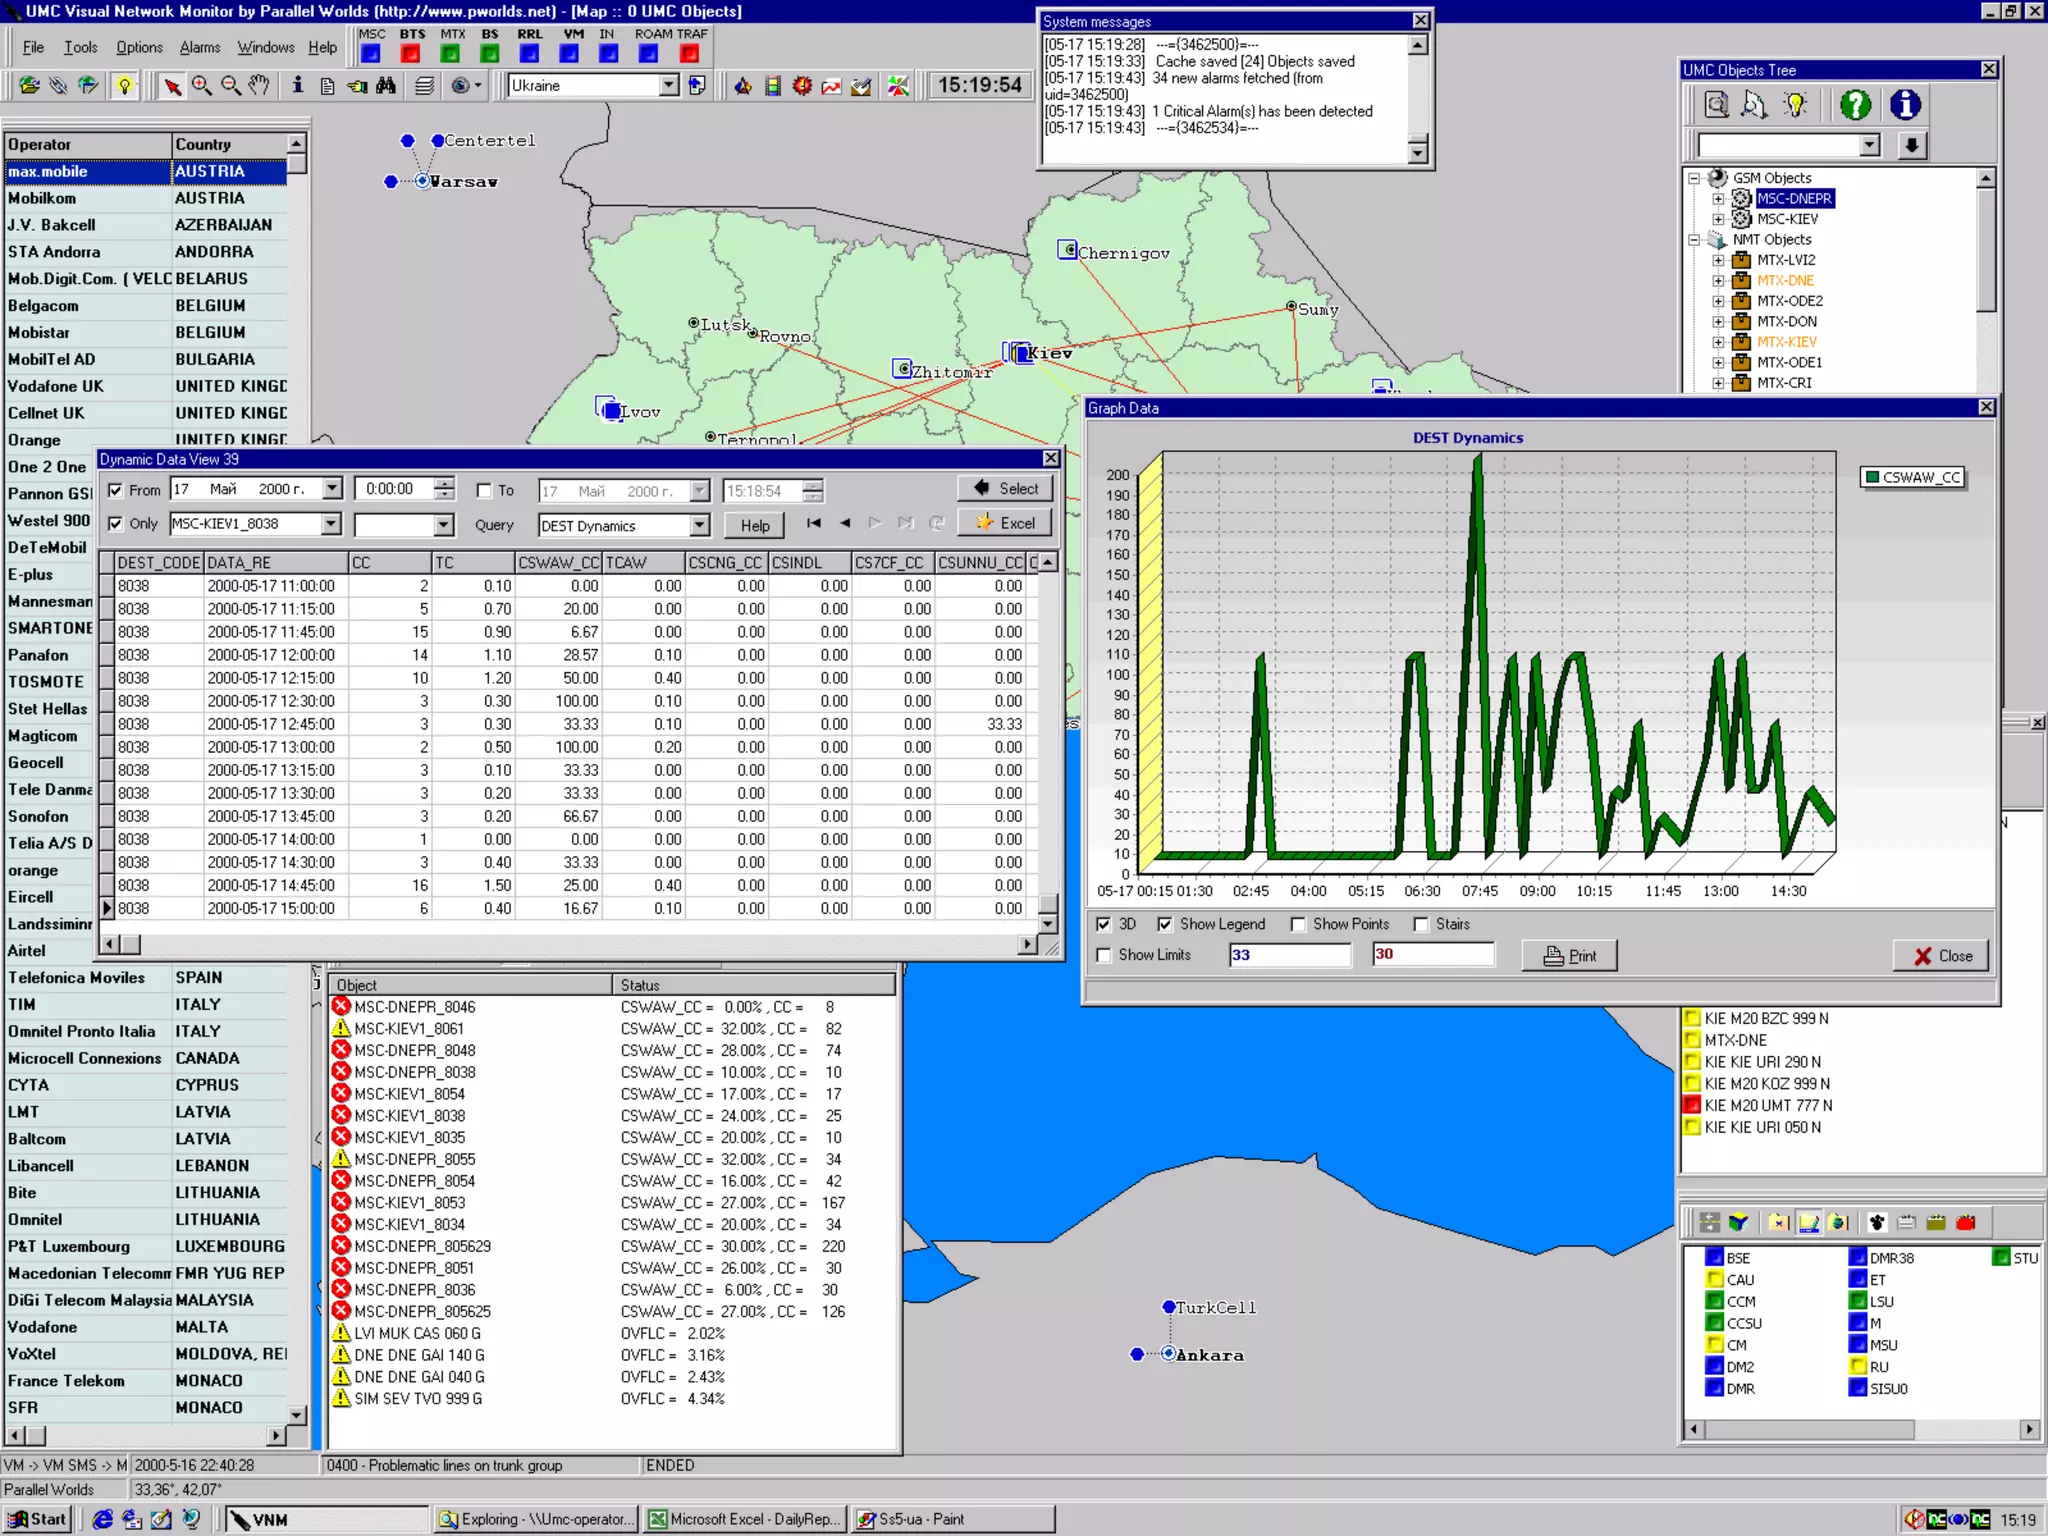
Task: Click the MTX green status indicator
Action: [x=450, y=54]
